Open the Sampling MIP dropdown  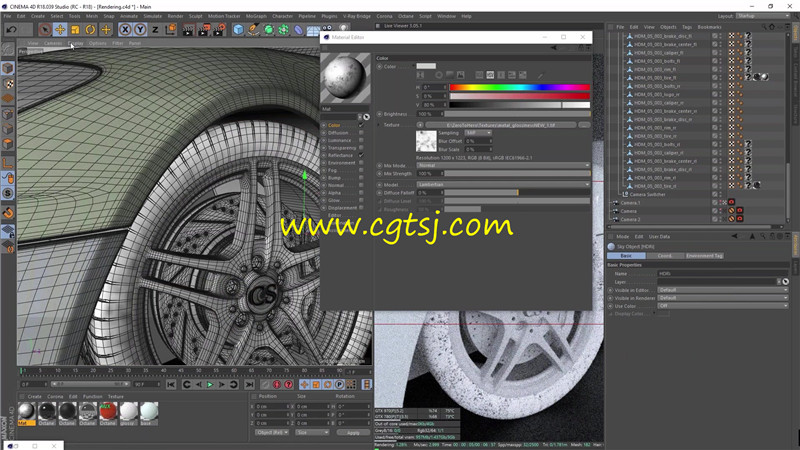tap(479, 133)
